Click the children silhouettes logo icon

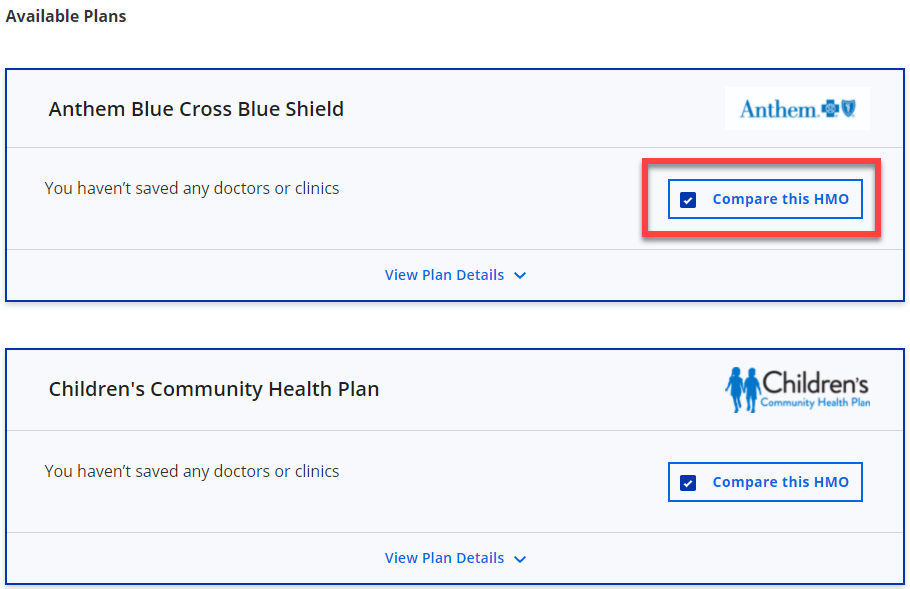[742, 389]
